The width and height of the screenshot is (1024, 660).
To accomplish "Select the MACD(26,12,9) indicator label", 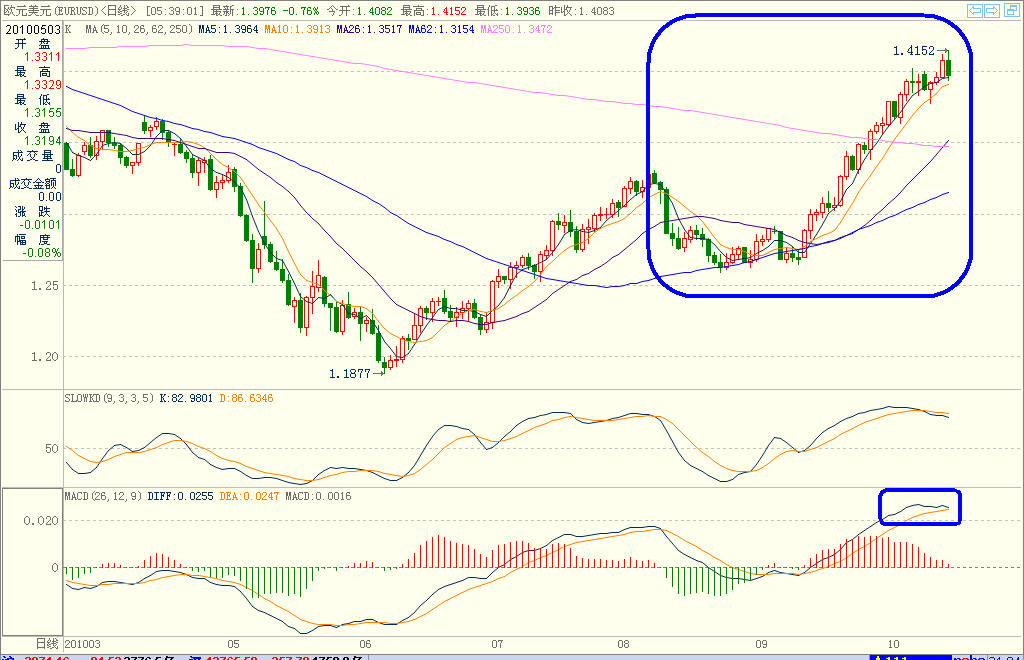I will coord(103,496).
